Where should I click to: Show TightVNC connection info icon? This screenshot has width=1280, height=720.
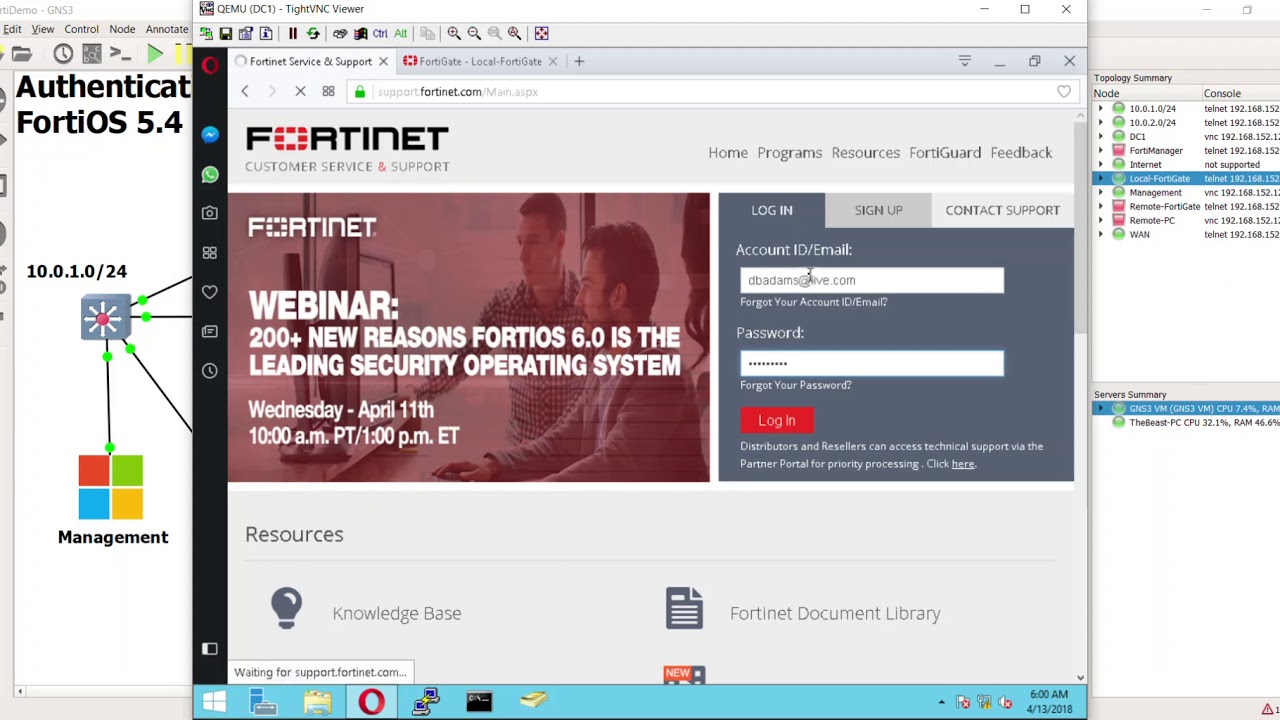coord(266,33)
